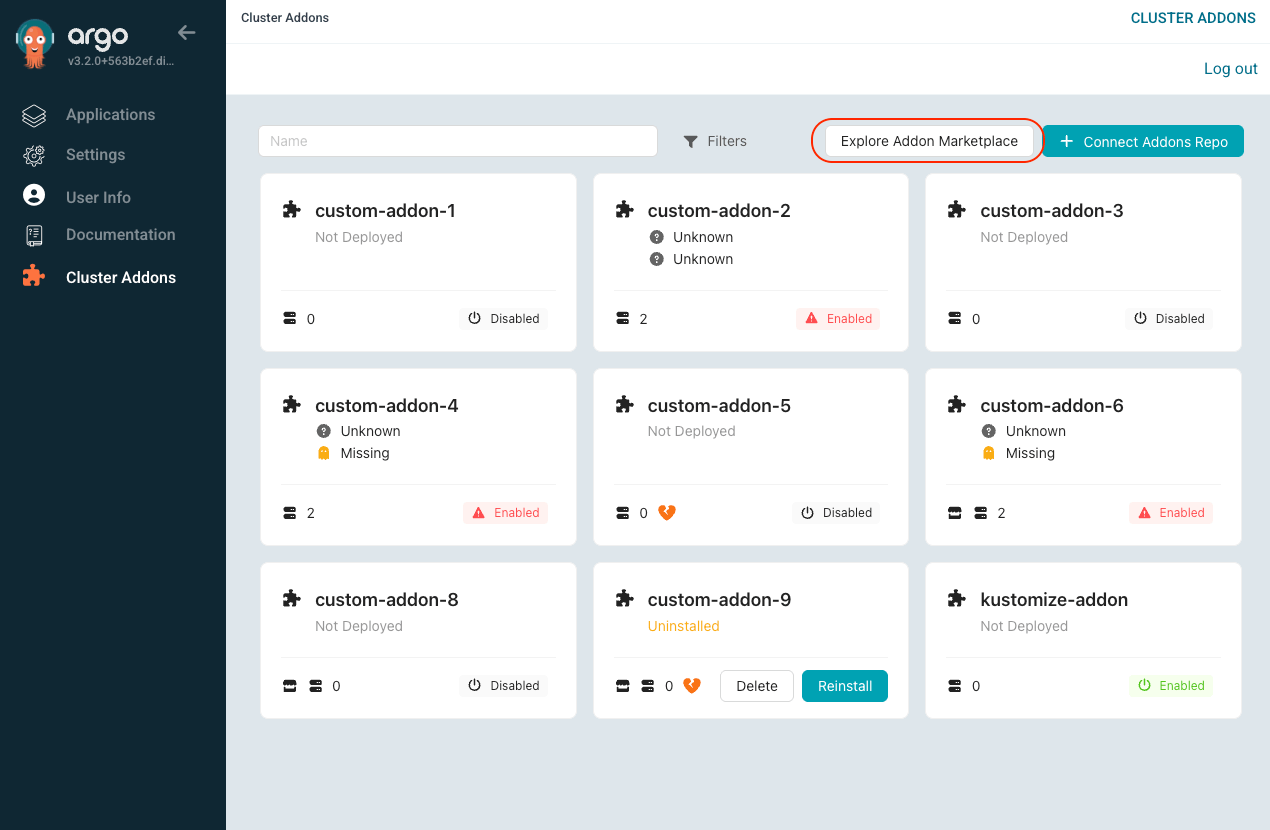Open the CLUSTER ADDONS header tab
This screenshot has width=1270, height=830.
click(1193, 17)
